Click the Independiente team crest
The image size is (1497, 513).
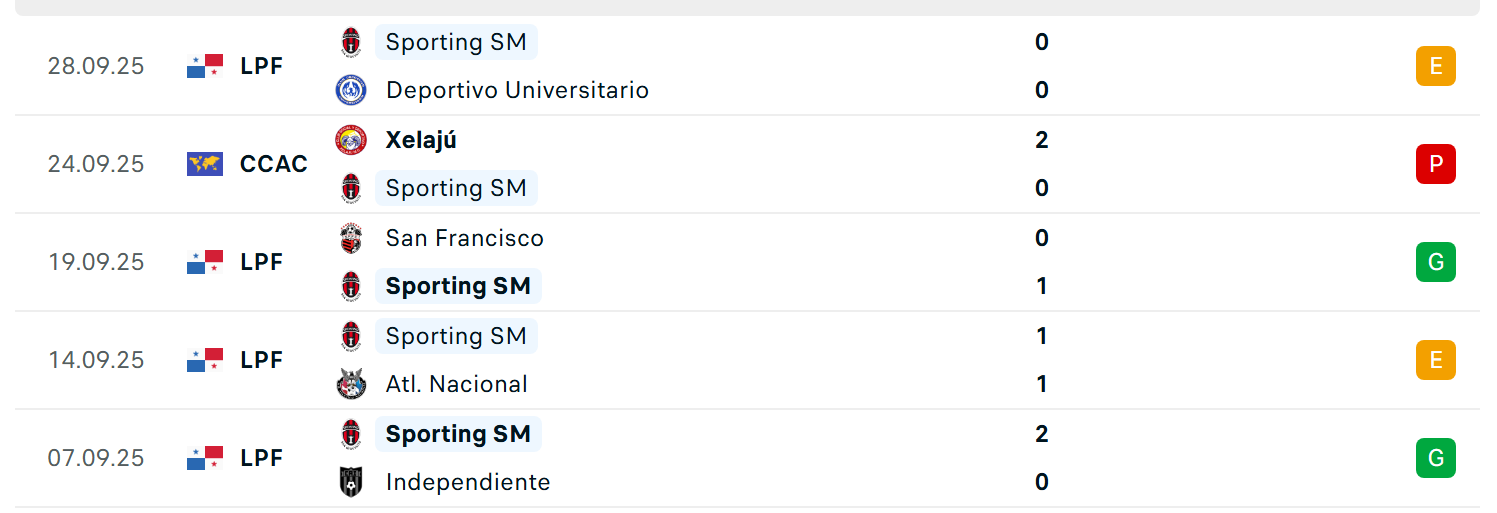tap(351, 482)
